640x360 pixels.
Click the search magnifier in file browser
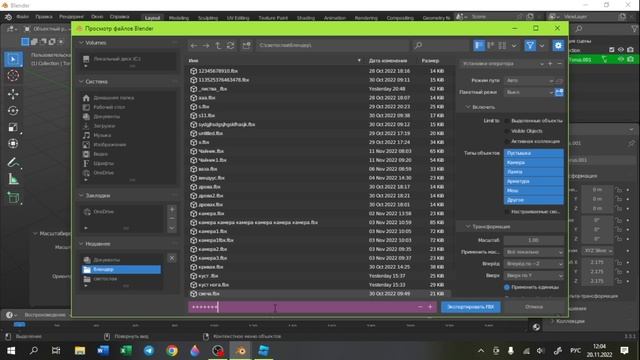tap(418, 46)
